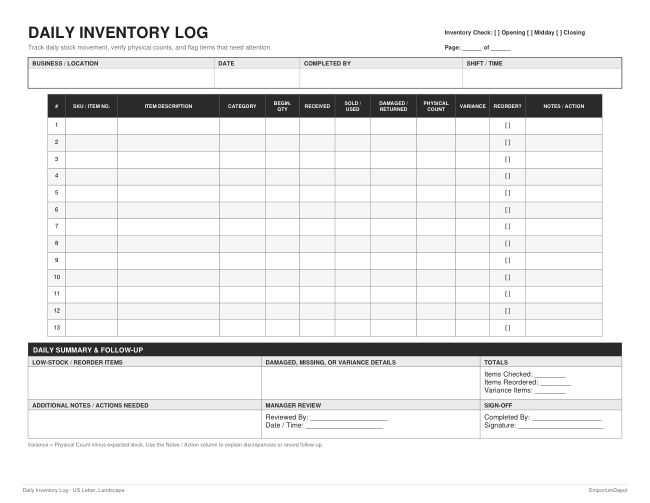Select the Reorder box in row 6
650x503 pixels.
(507, 210)
